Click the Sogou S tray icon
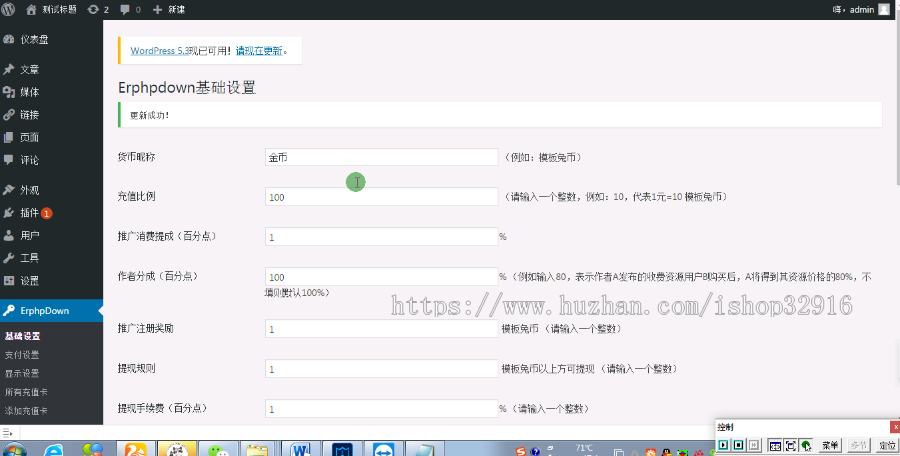 click(521, 451)
